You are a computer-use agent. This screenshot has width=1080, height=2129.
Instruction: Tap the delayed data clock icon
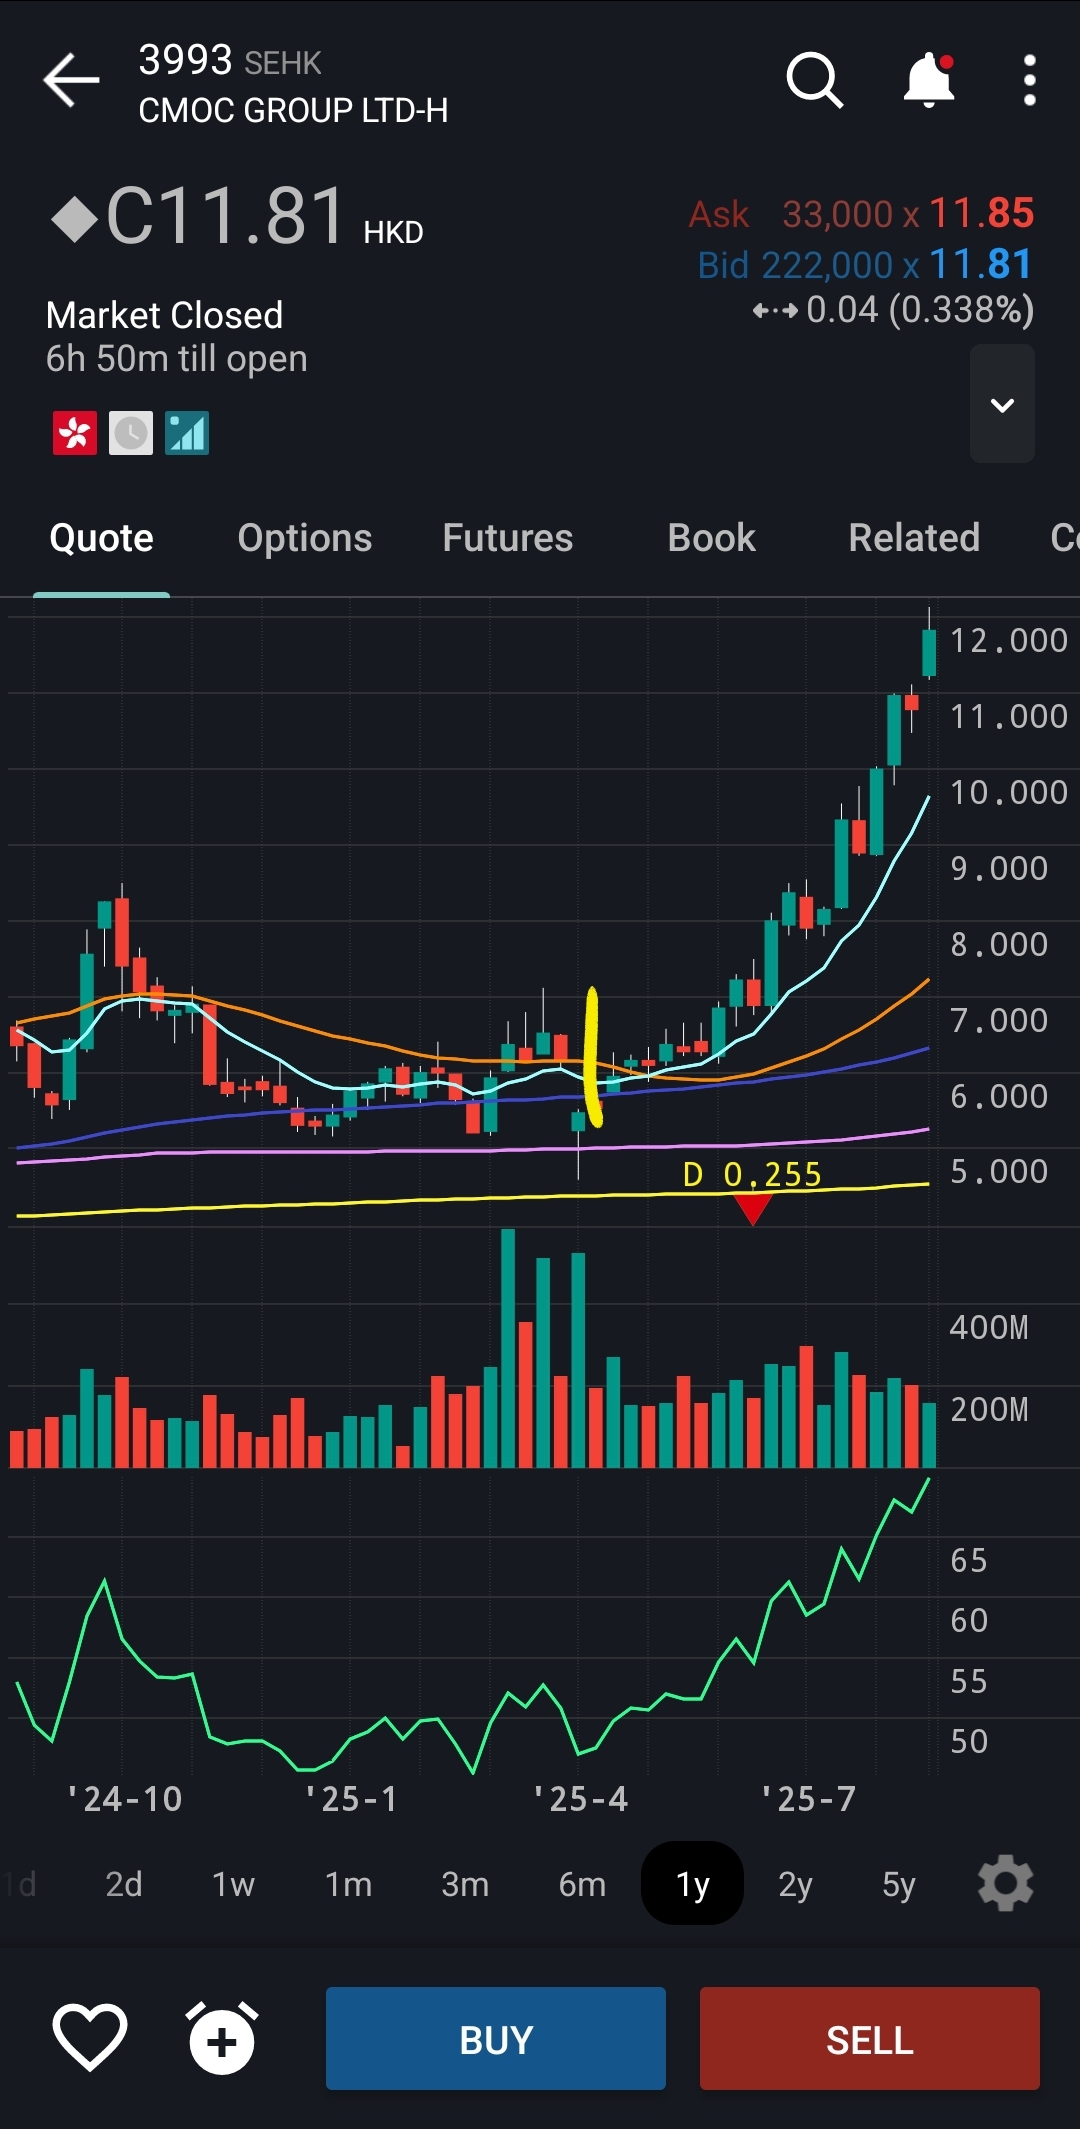(131, 433)
